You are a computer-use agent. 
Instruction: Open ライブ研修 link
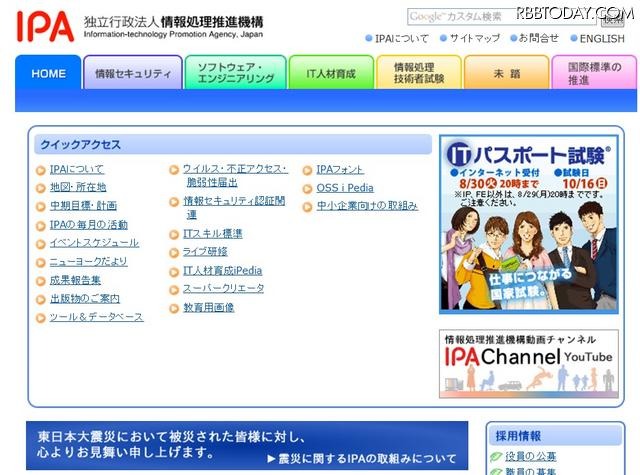point(205,252)
